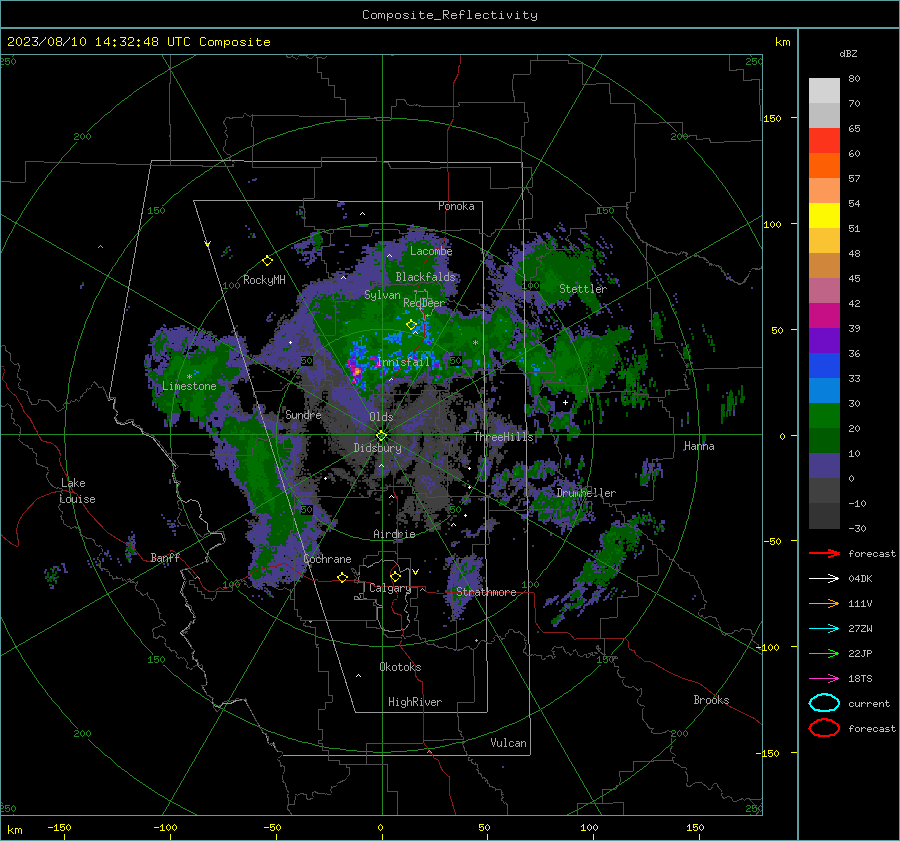
Task: Click the Hanna town label
Action: [699, 446]
